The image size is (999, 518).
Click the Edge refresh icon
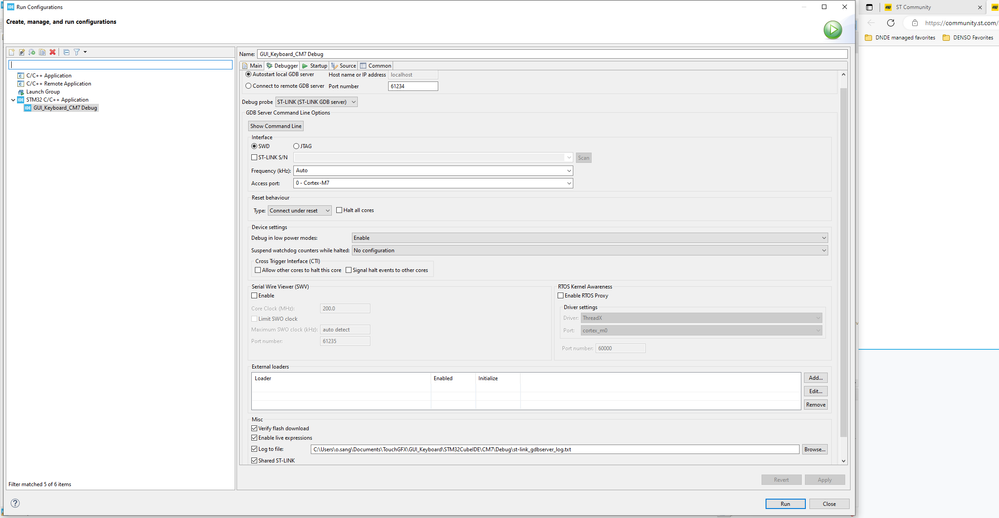coord(891,22)
